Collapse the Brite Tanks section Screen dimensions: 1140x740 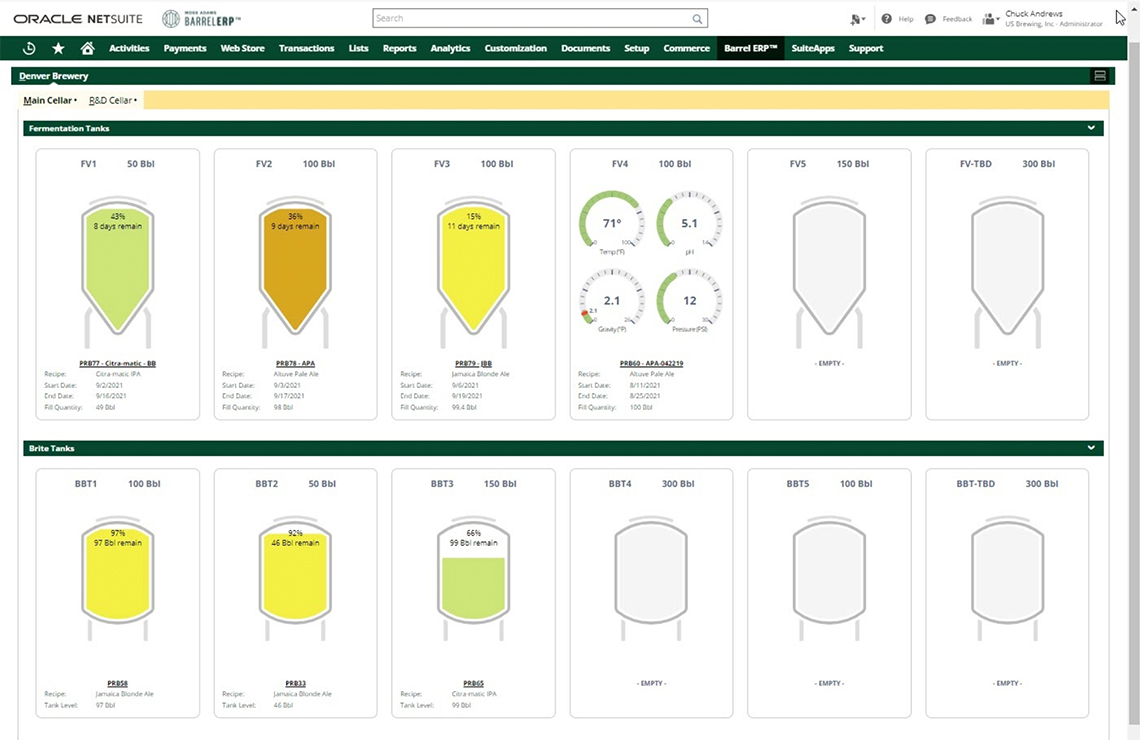[x=1091, y=448]
